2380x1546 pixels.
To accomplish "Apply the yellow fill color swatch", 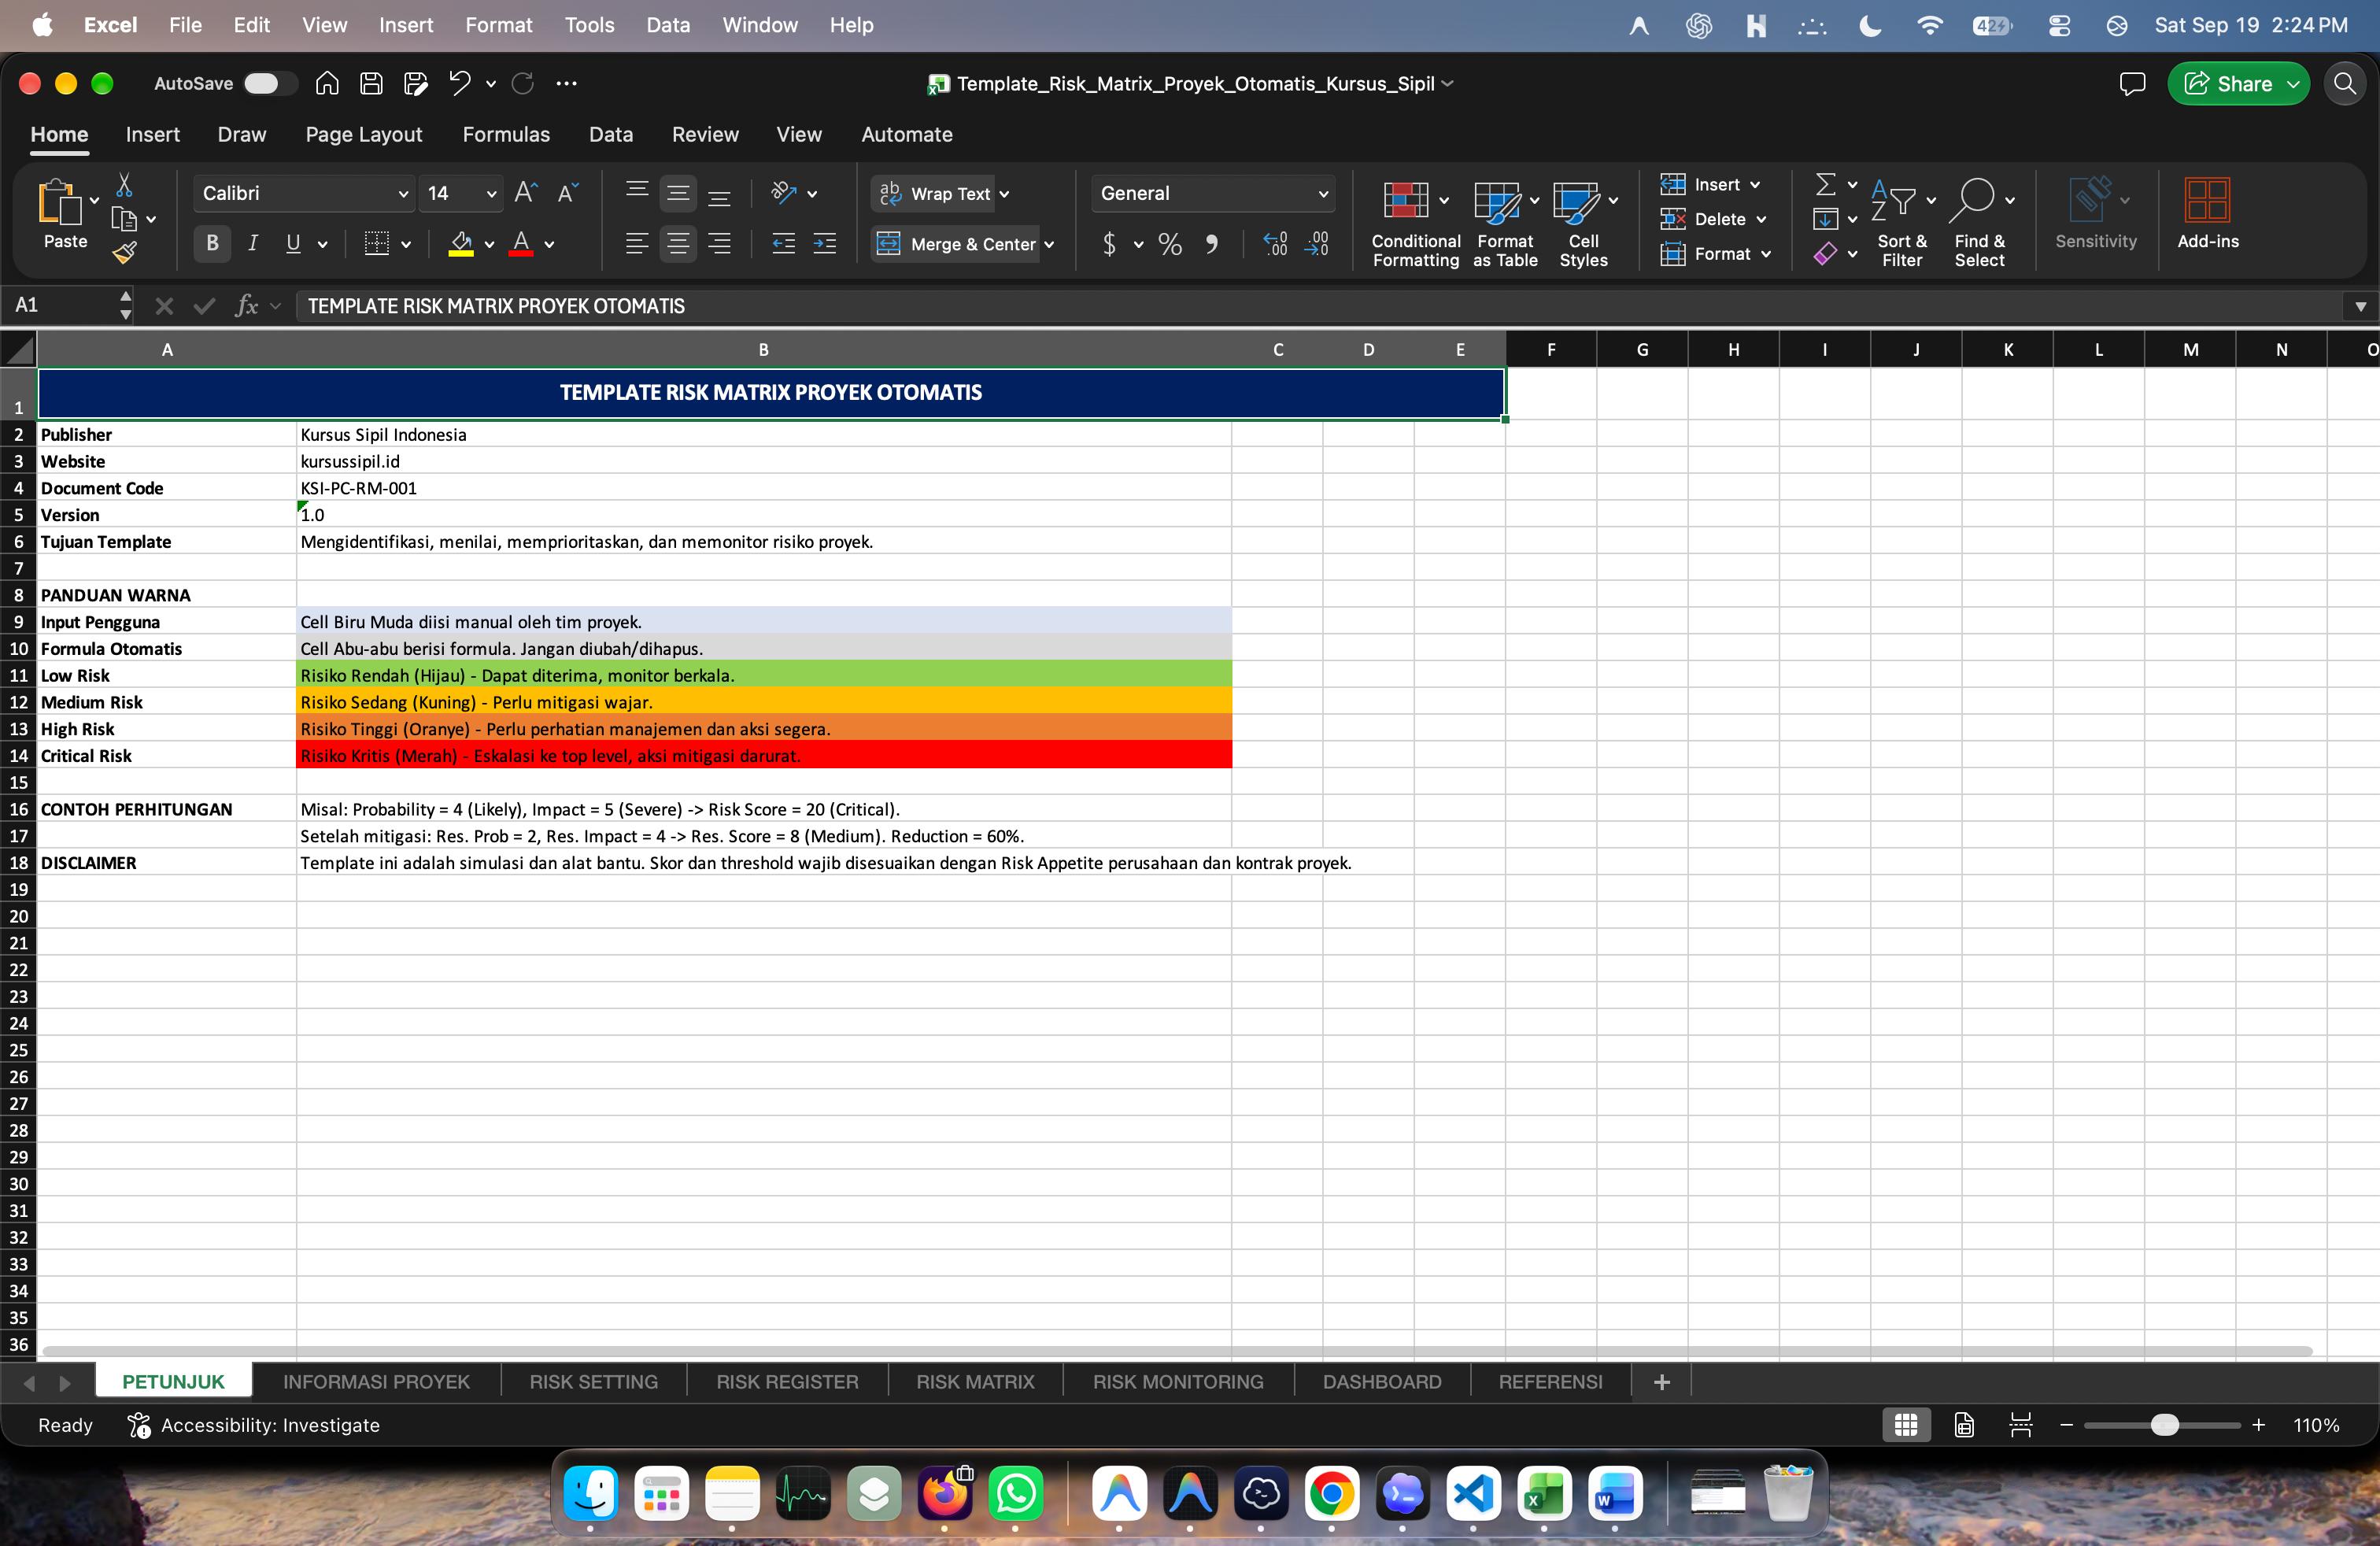I will coord(461,244).
